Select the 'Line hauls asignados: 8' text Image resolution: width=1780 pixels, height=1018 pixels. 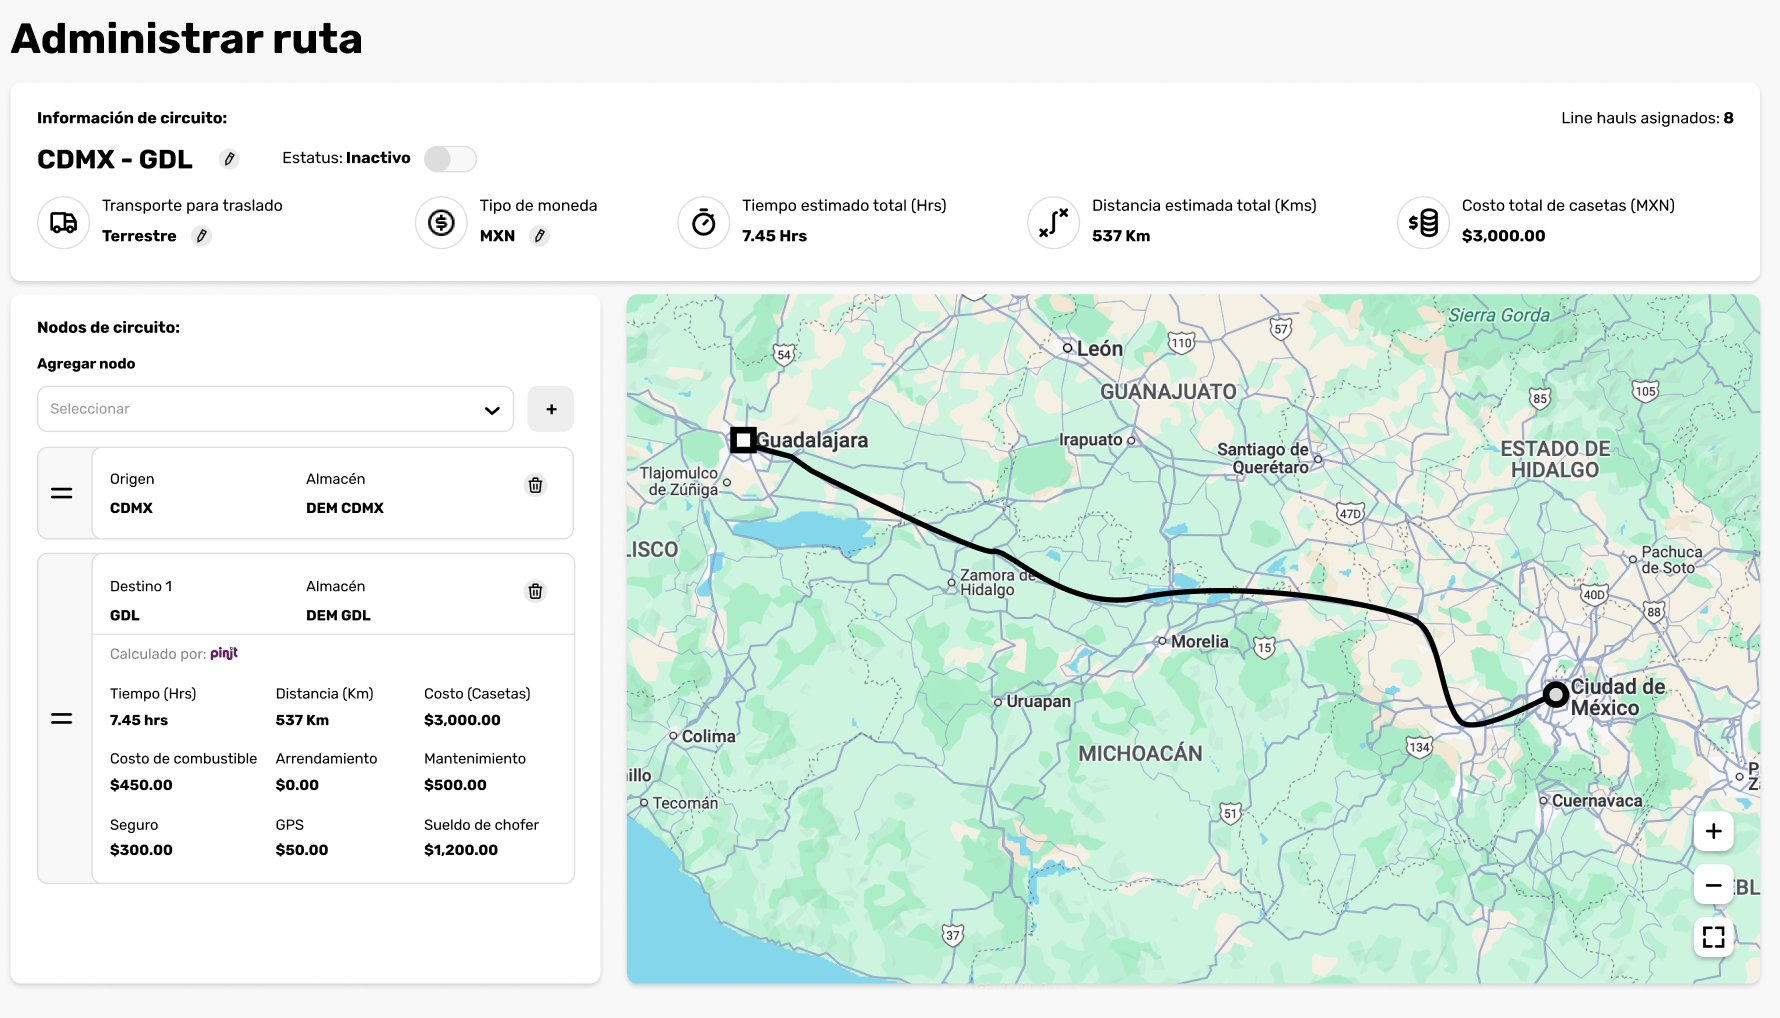point(1647,118)
